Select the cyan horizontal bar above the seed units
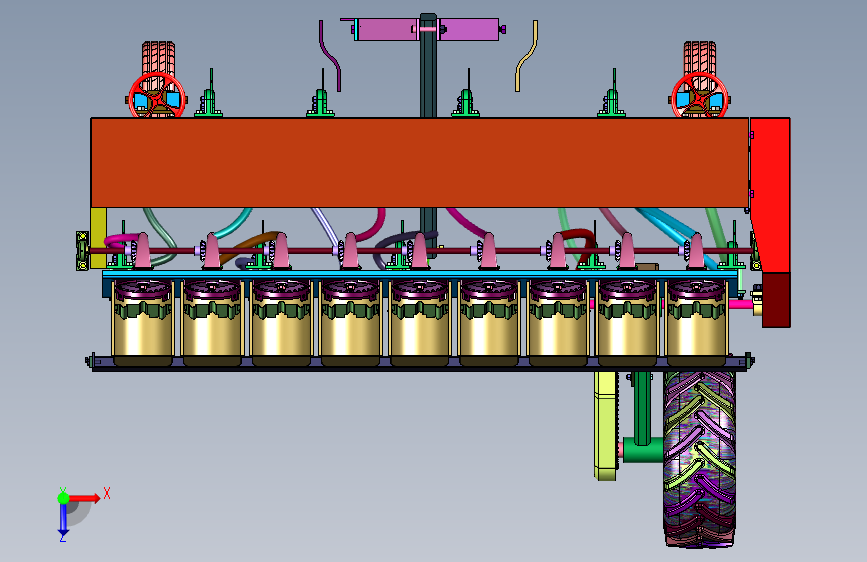The height and width of the screenshot is (562, 867). (x=420, y=274)
